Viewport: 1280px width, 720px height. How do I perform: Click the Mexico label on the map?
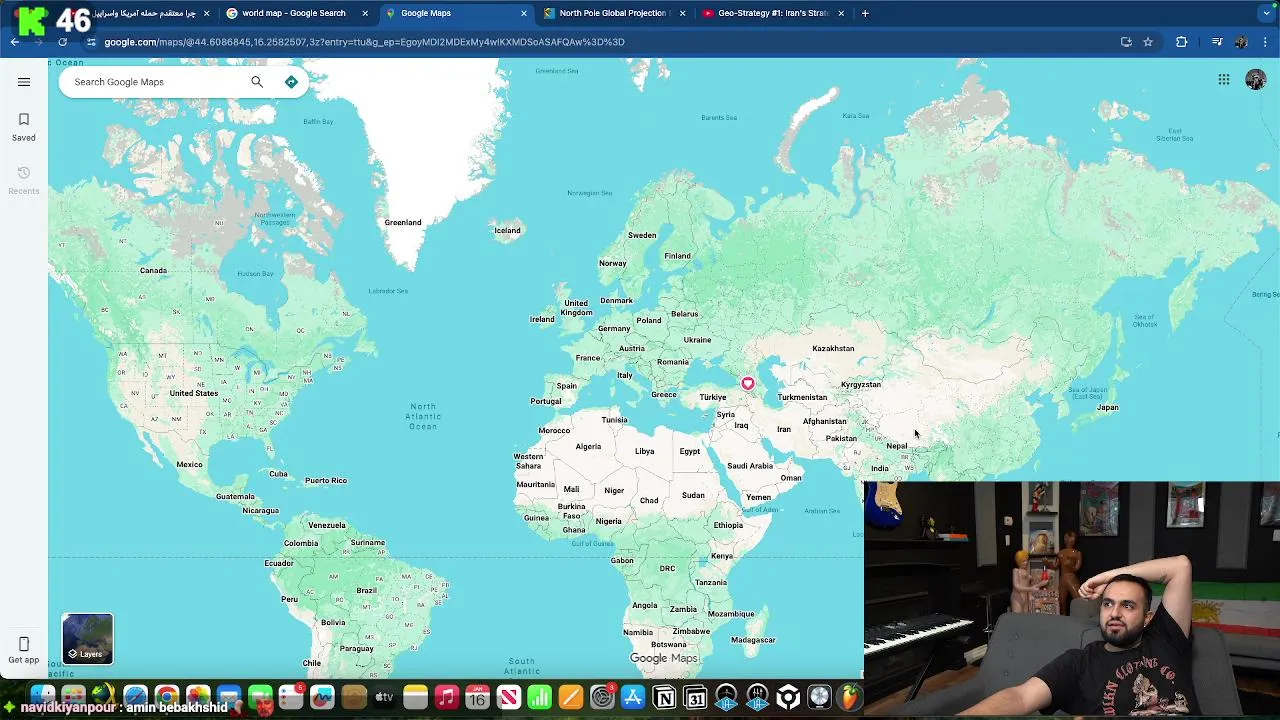(189, 464)
